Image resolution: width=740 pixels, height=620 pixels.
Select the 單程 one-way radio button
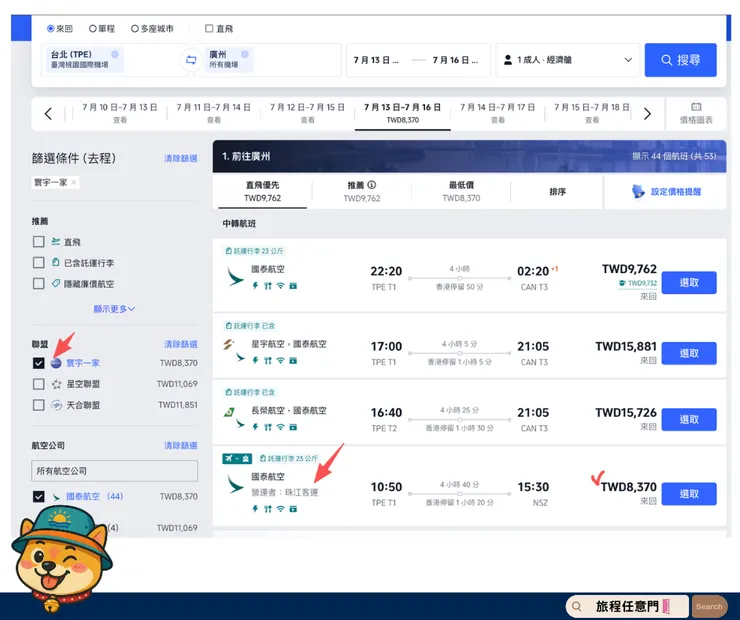pos(92,29)
